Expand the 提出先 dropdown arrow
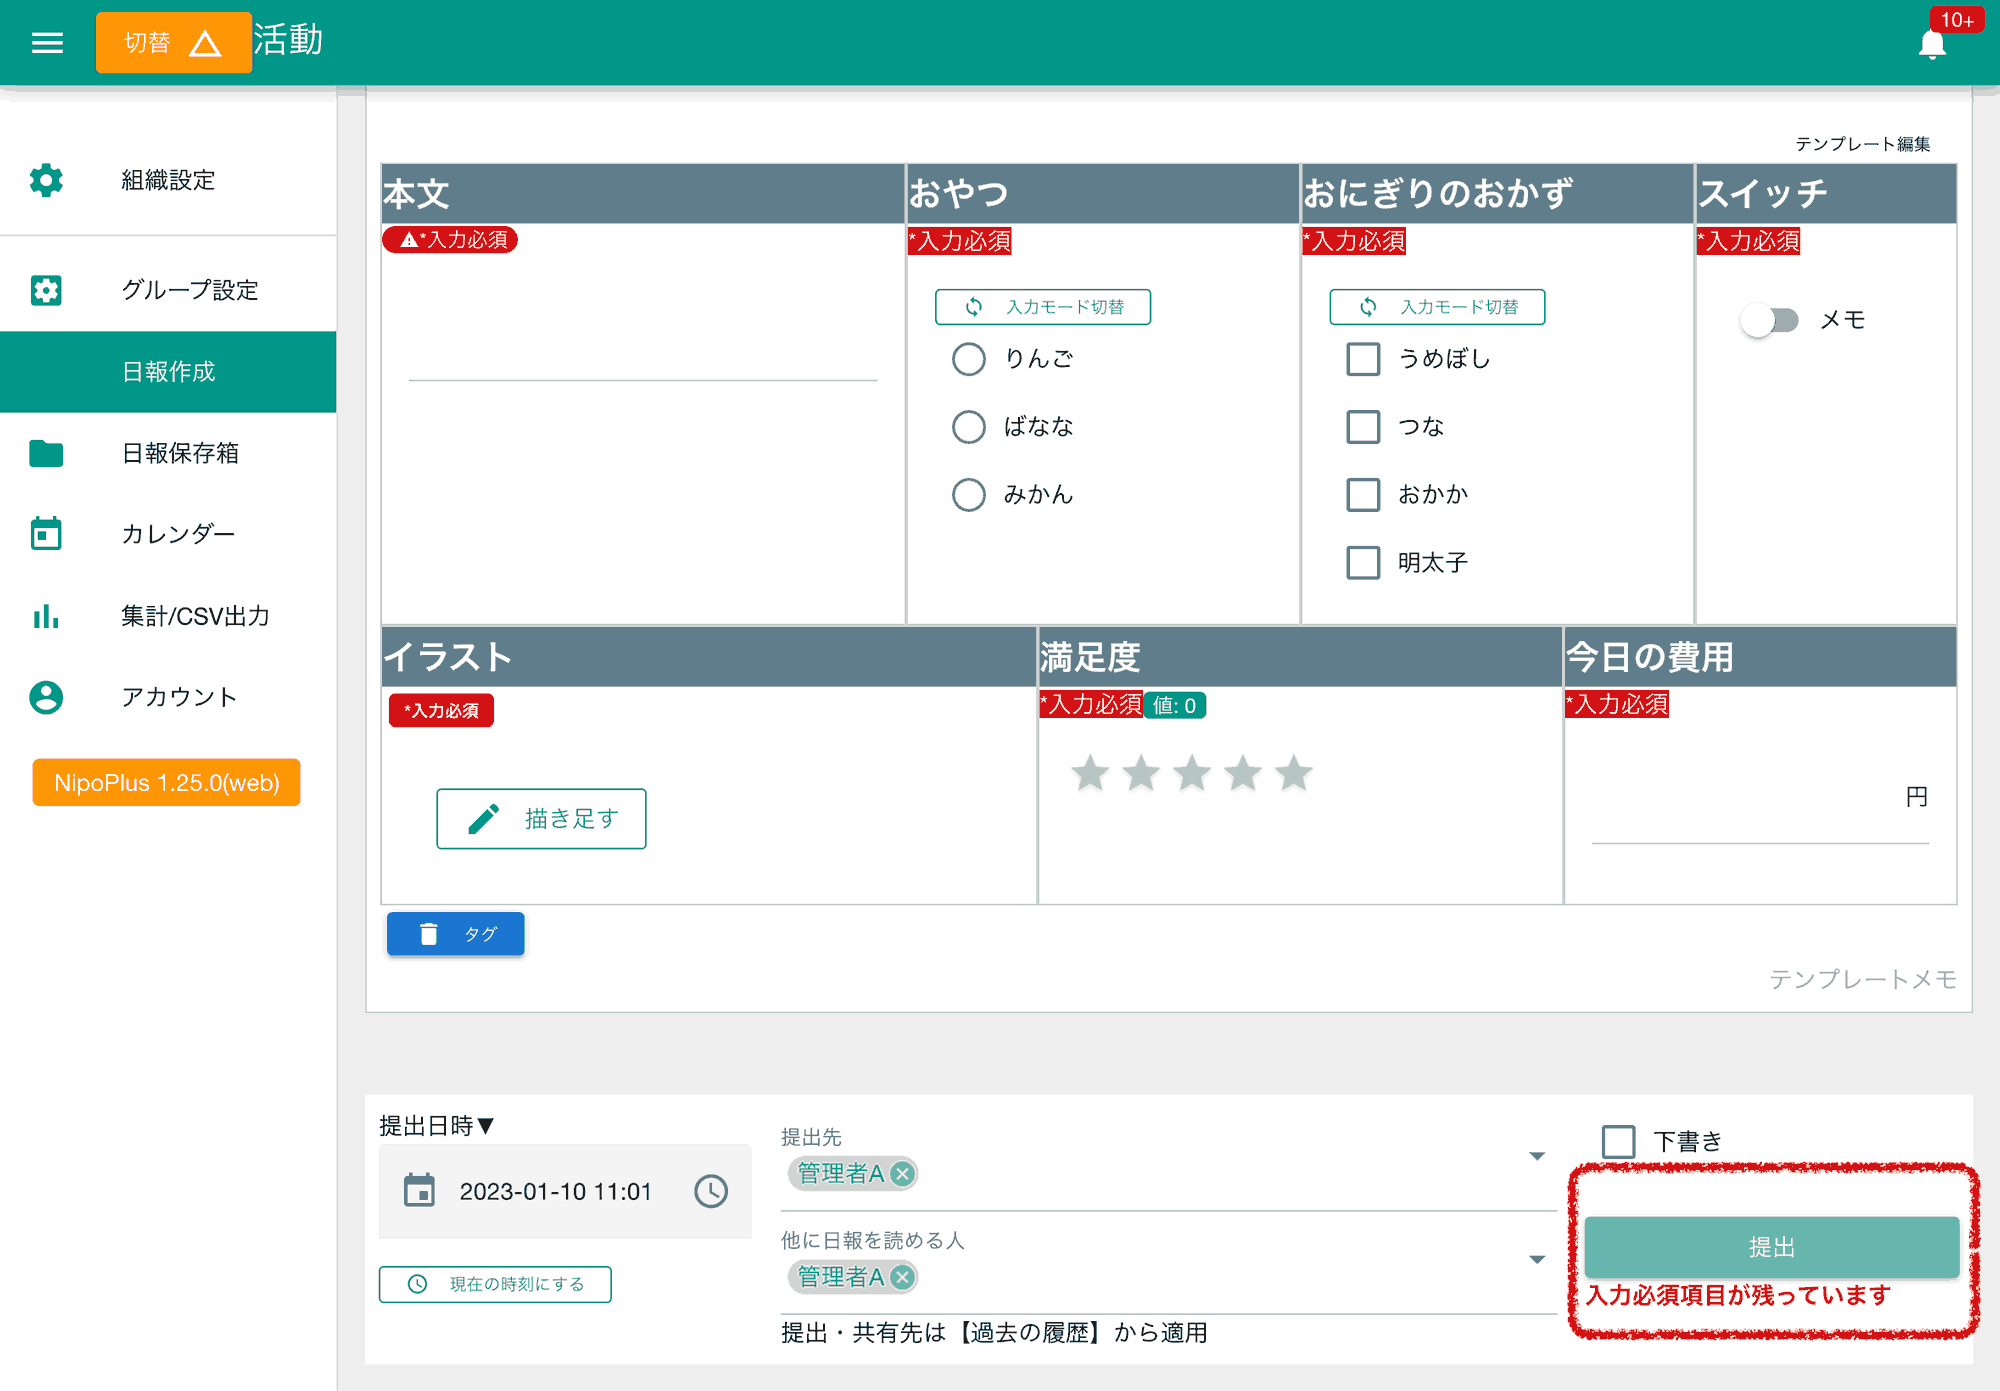 tap(1537, 1157)
